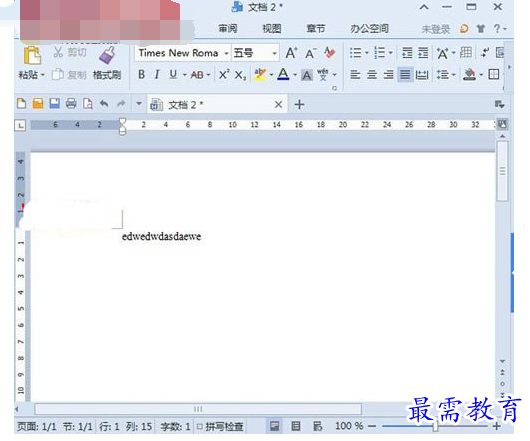This screenshot has height=441, width=530.
Task: Apply superscript X² formatting
Action: tap(224, 74)
